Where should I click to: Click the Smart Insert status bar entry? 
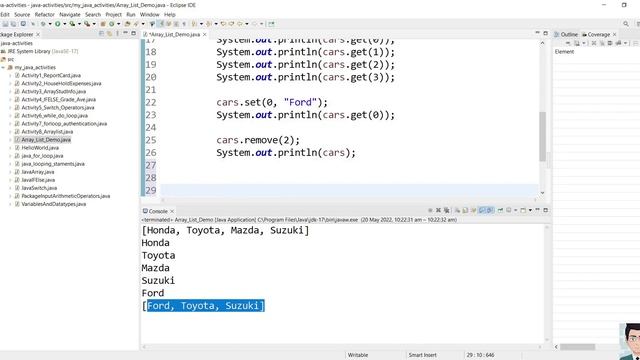422,355
